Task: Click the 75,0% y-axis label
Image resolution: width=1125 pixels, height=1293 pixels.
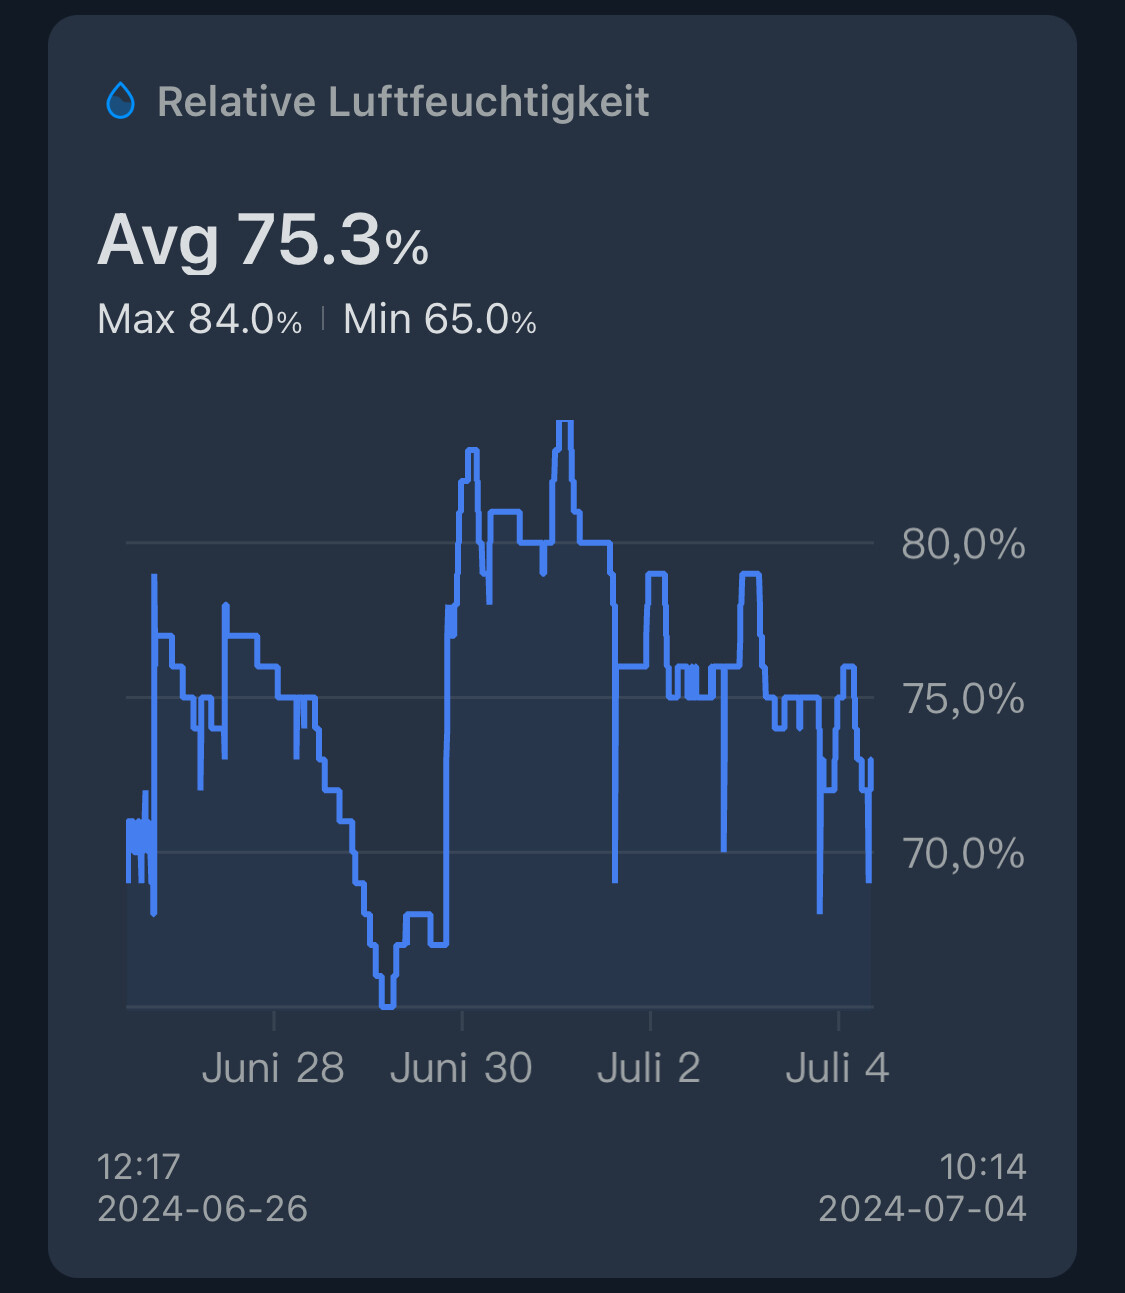Action: coord(963,699)
